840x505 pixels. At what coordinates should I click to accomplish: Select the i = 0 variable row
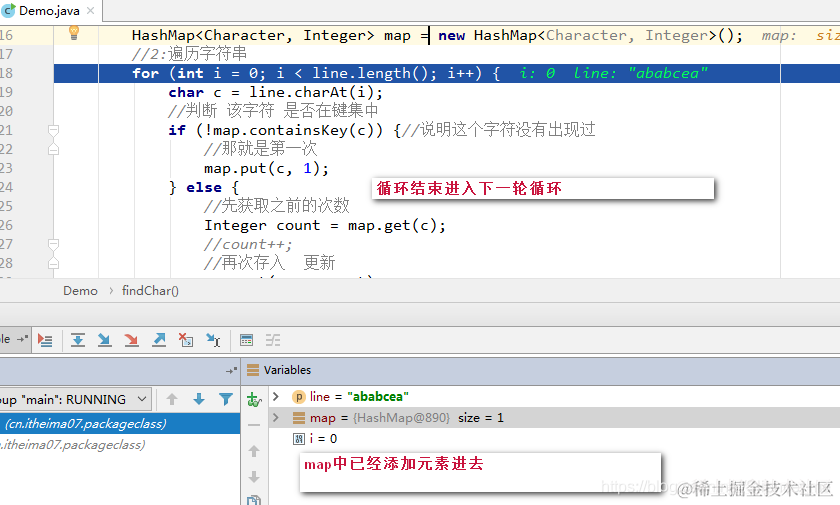click(554, 439)
